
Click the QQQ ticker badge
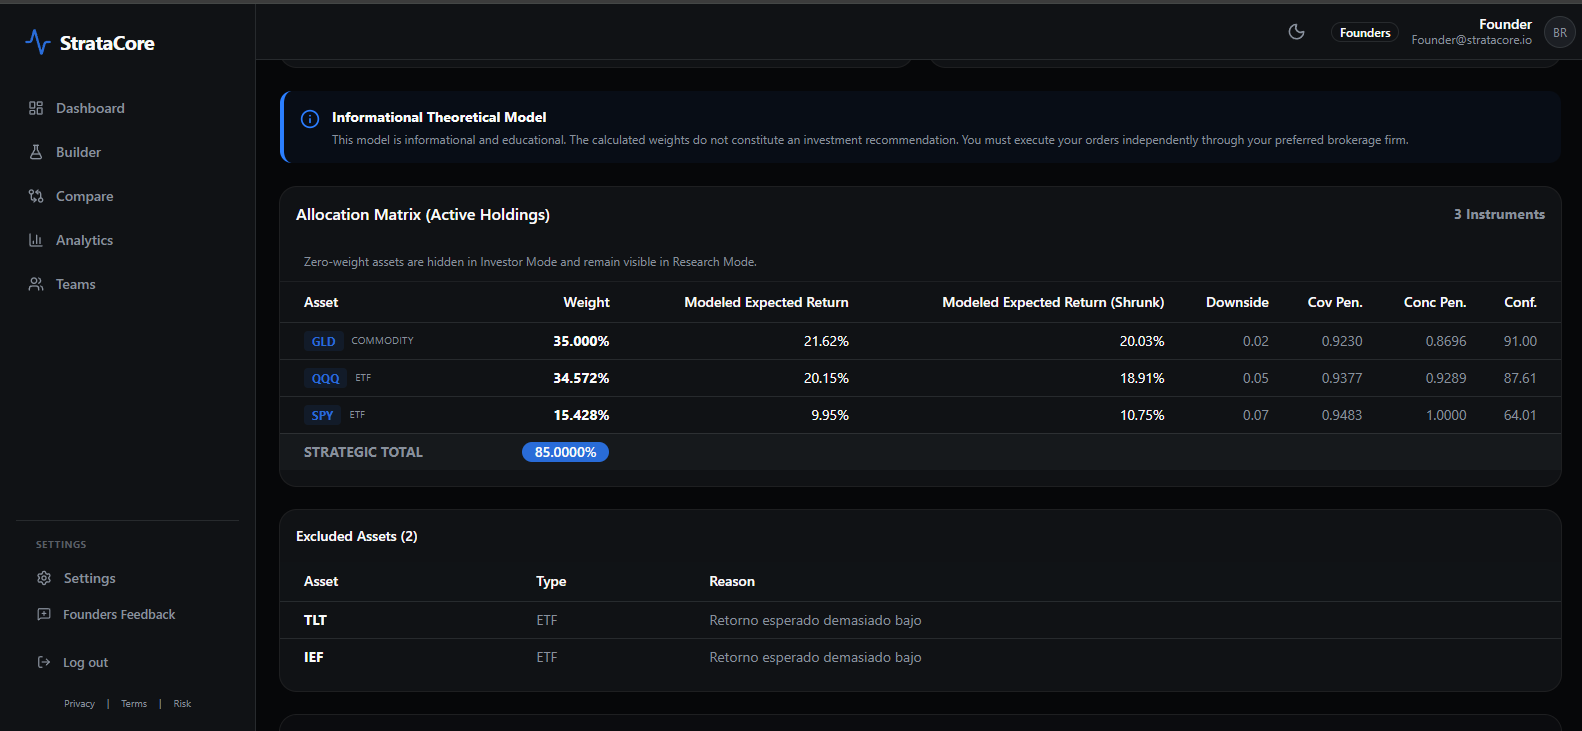click(325, 378)
